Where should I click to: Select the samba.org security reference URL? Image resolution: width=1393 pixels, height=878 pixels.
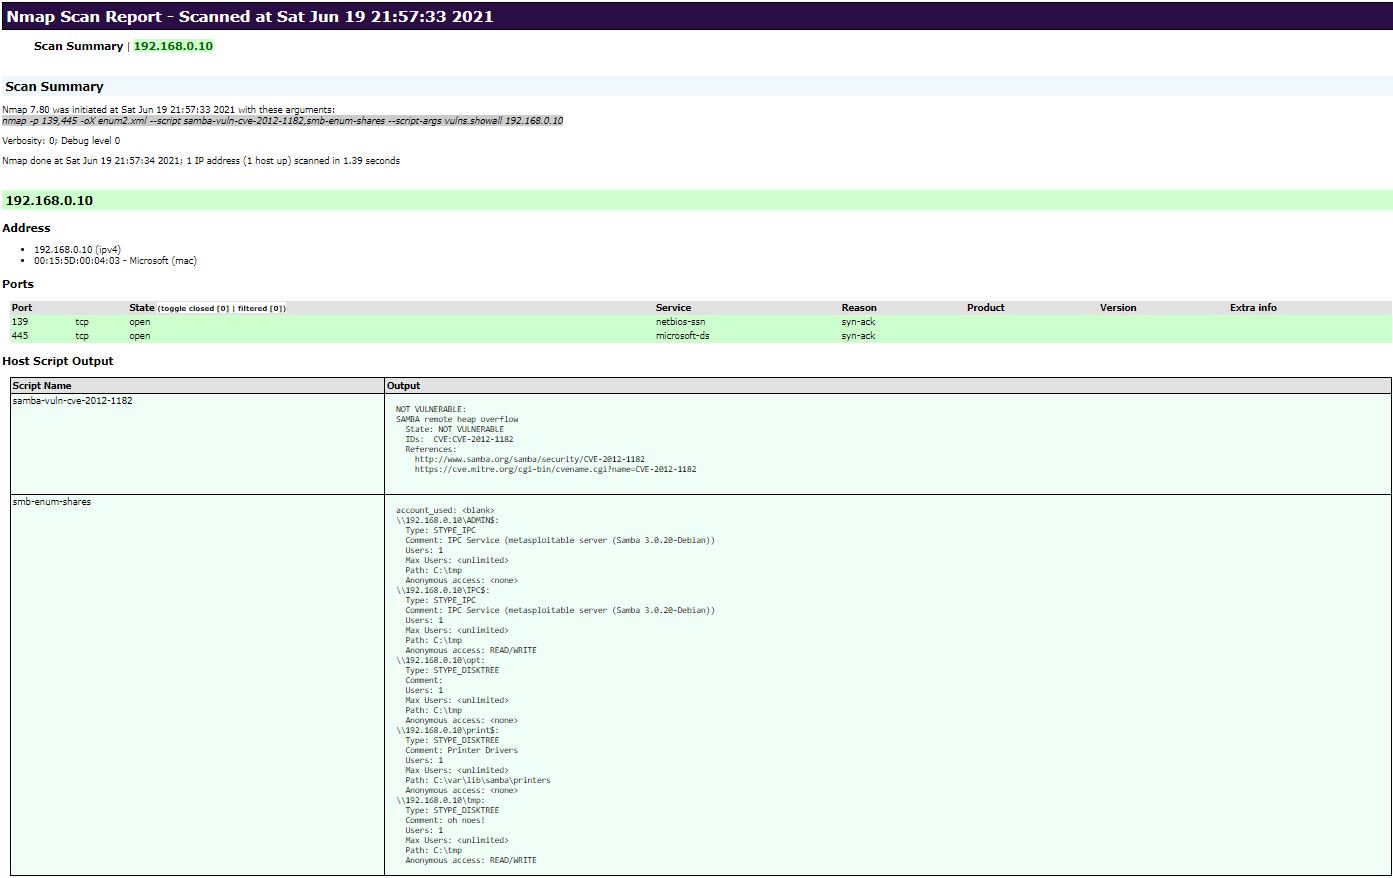529,460
